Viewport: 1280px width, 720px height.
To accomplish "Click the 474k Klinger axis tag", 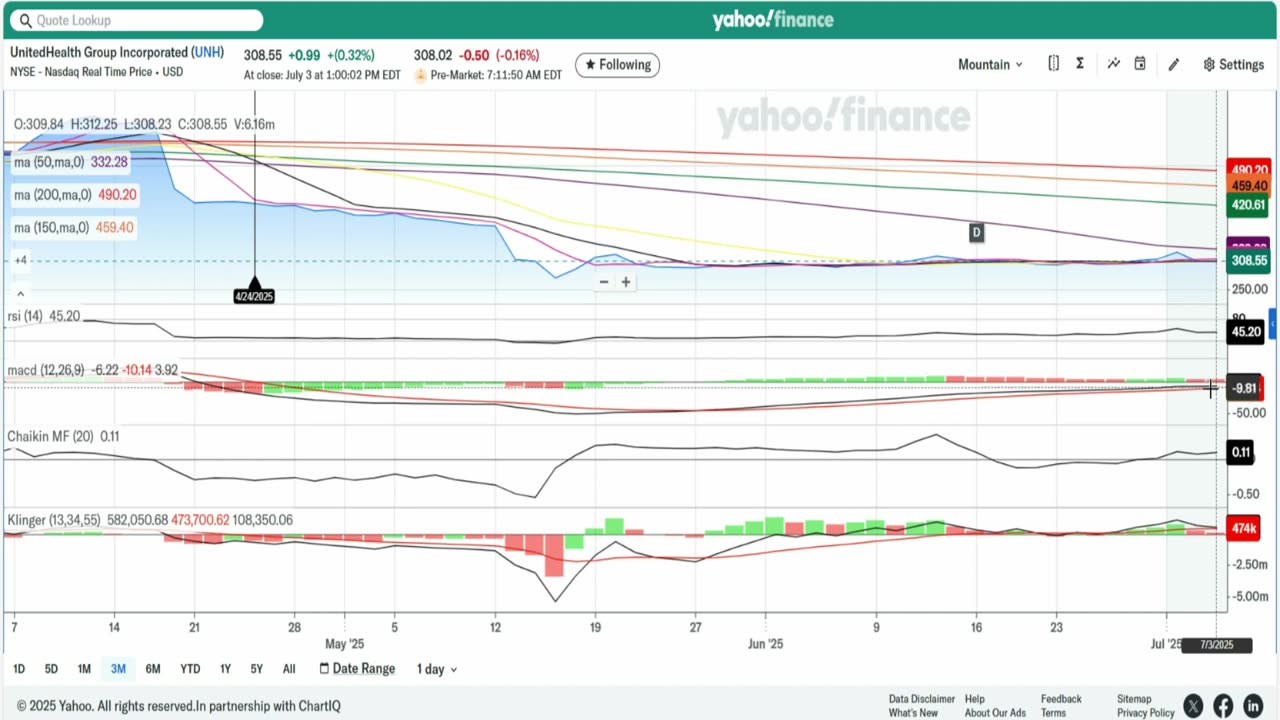I will [x=1245, y=529].
